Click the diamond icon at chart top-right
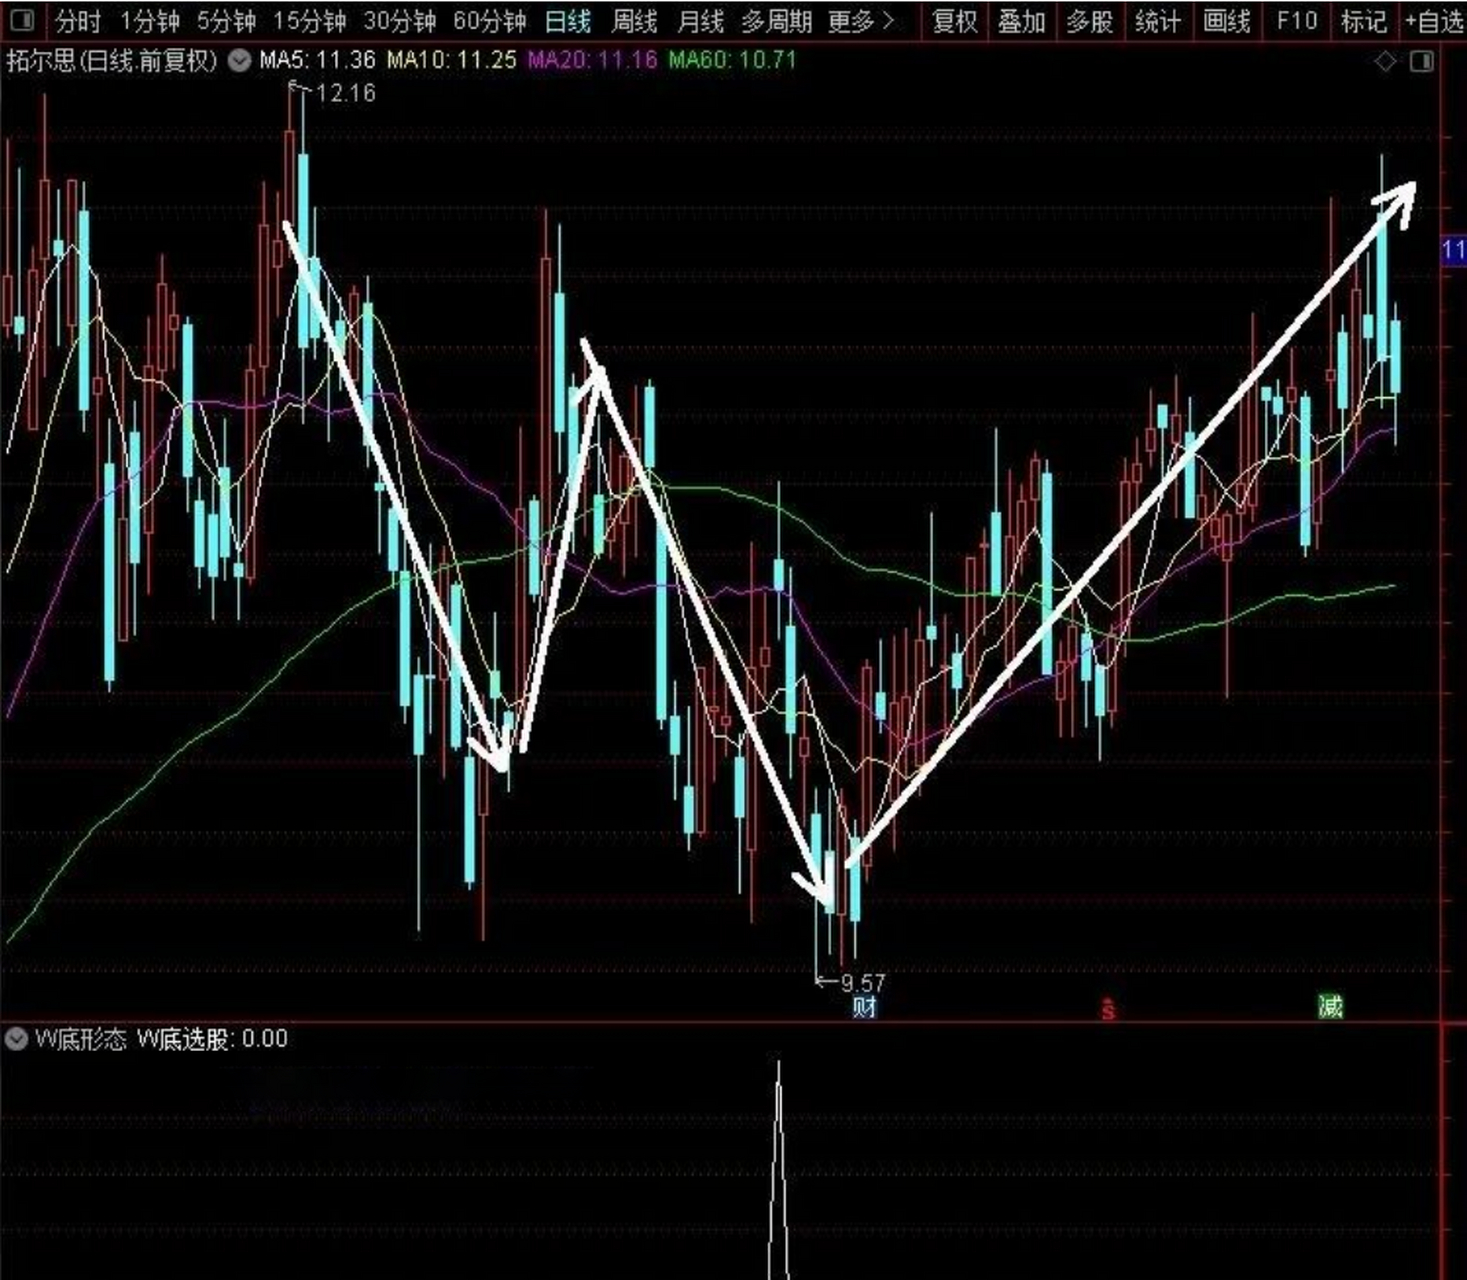The height and width of the screenshot is (1280, 1467). click(x=1385, y=62)
